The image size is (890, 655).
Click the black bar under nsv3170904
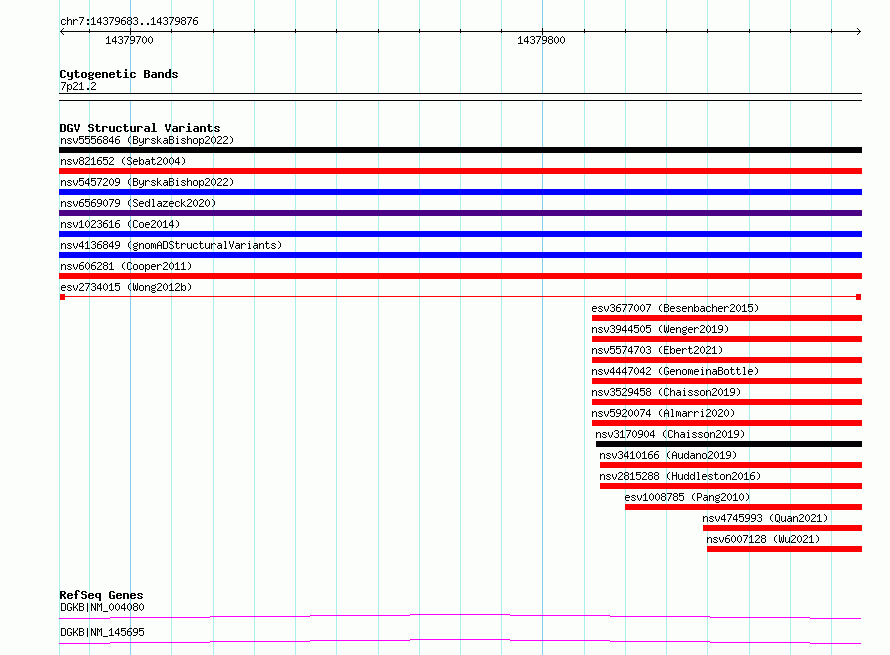(x=729, y=444)
